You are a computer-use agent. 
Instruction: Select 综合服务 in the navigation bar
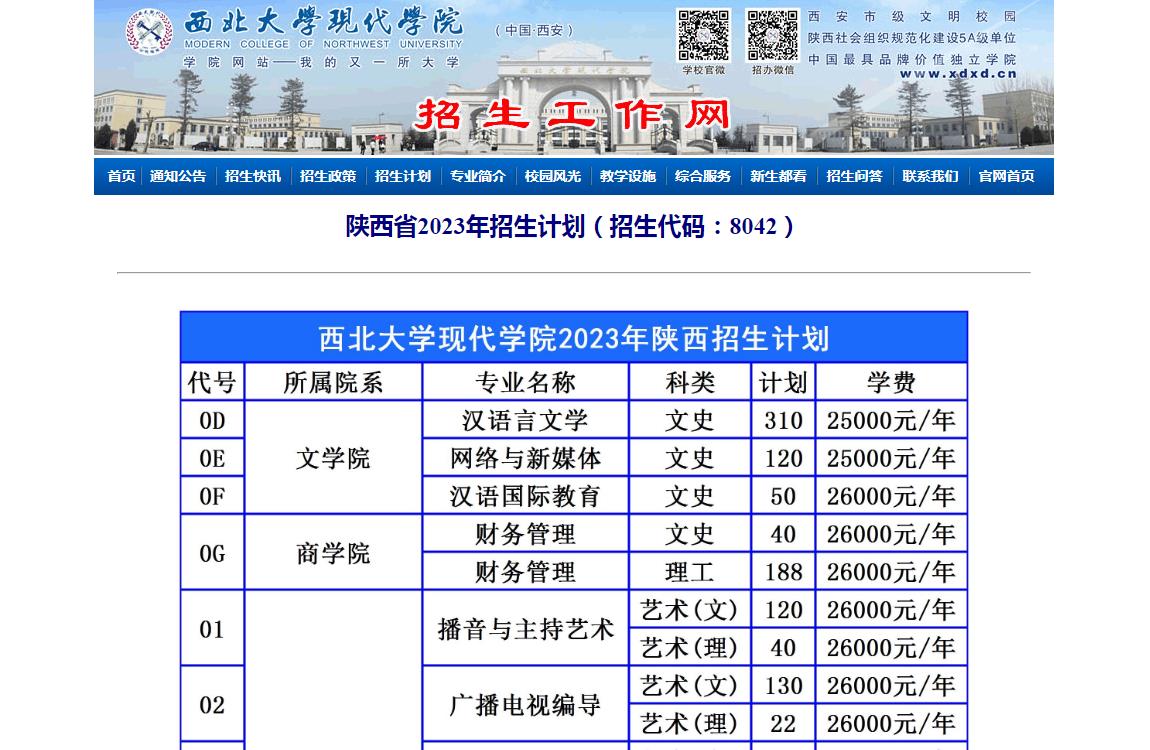coord(703,176)
